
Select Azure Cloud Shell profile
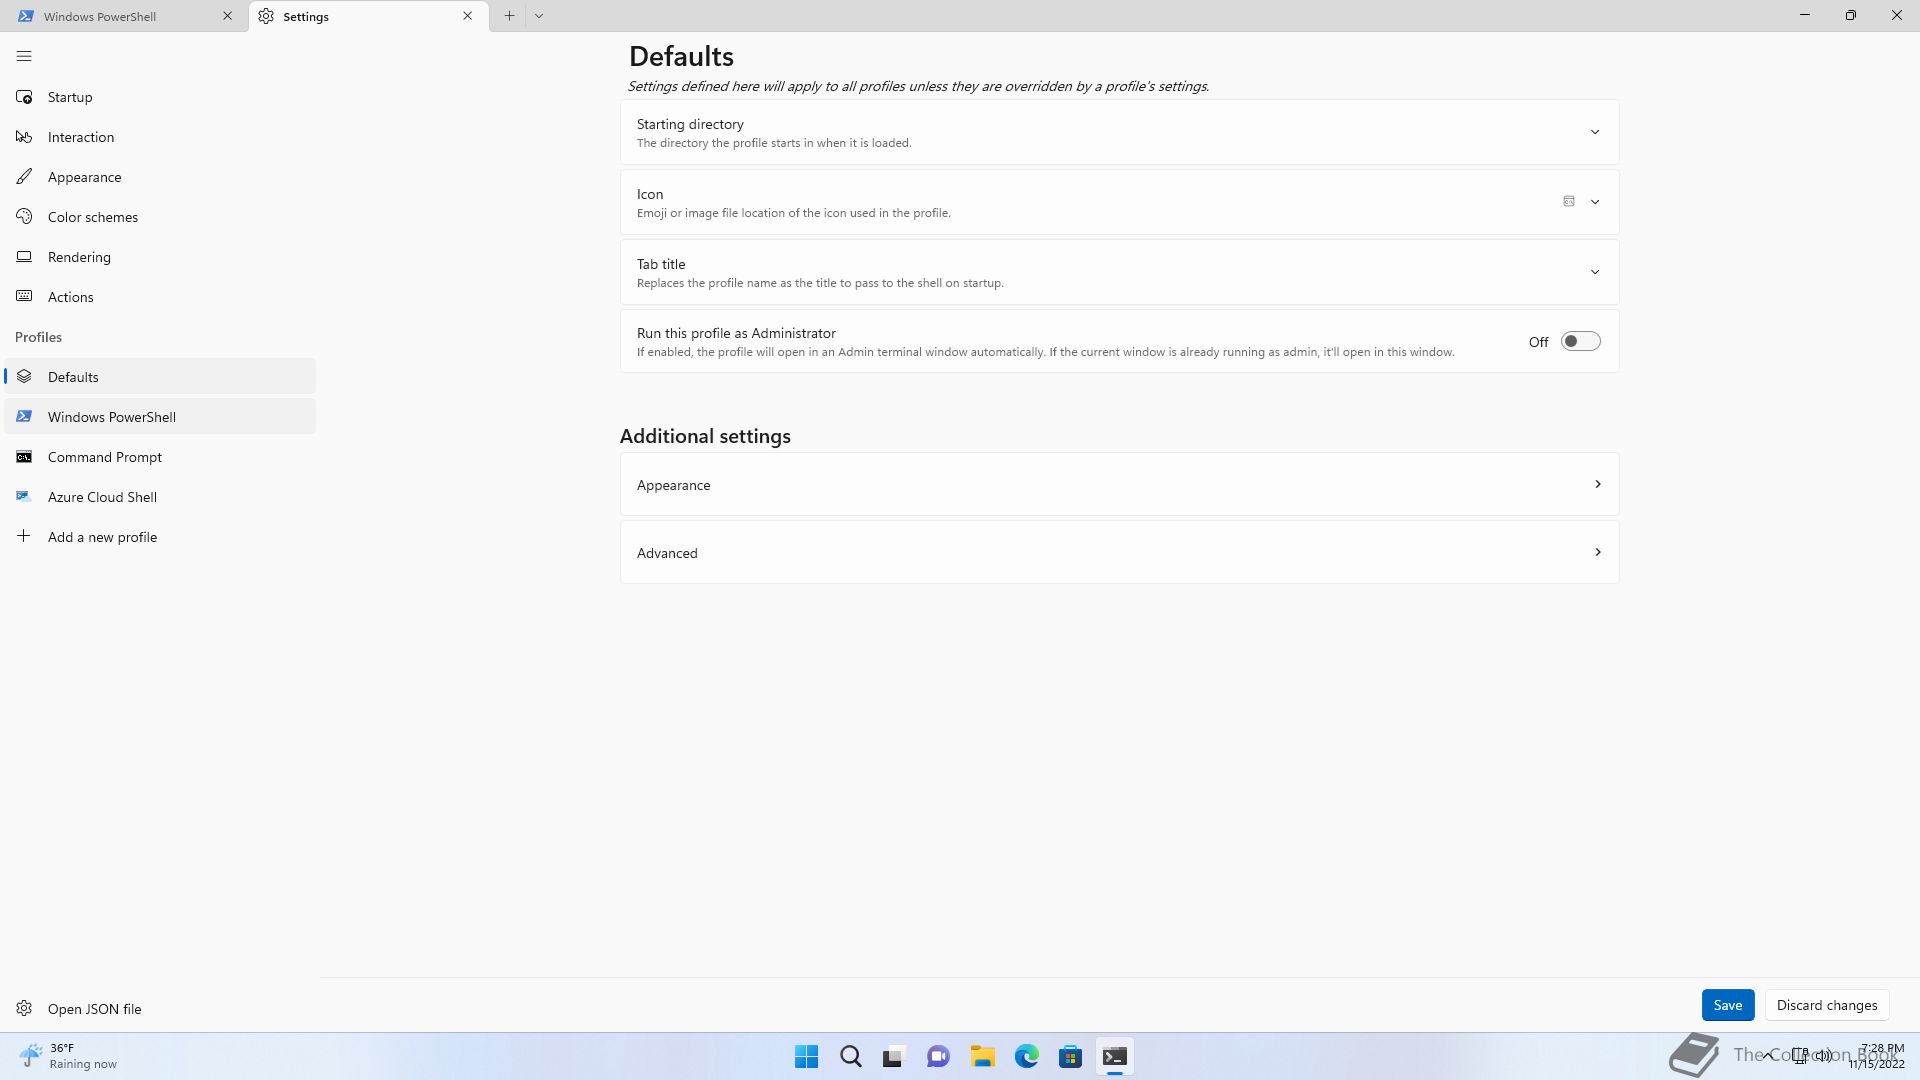[160, 497]
